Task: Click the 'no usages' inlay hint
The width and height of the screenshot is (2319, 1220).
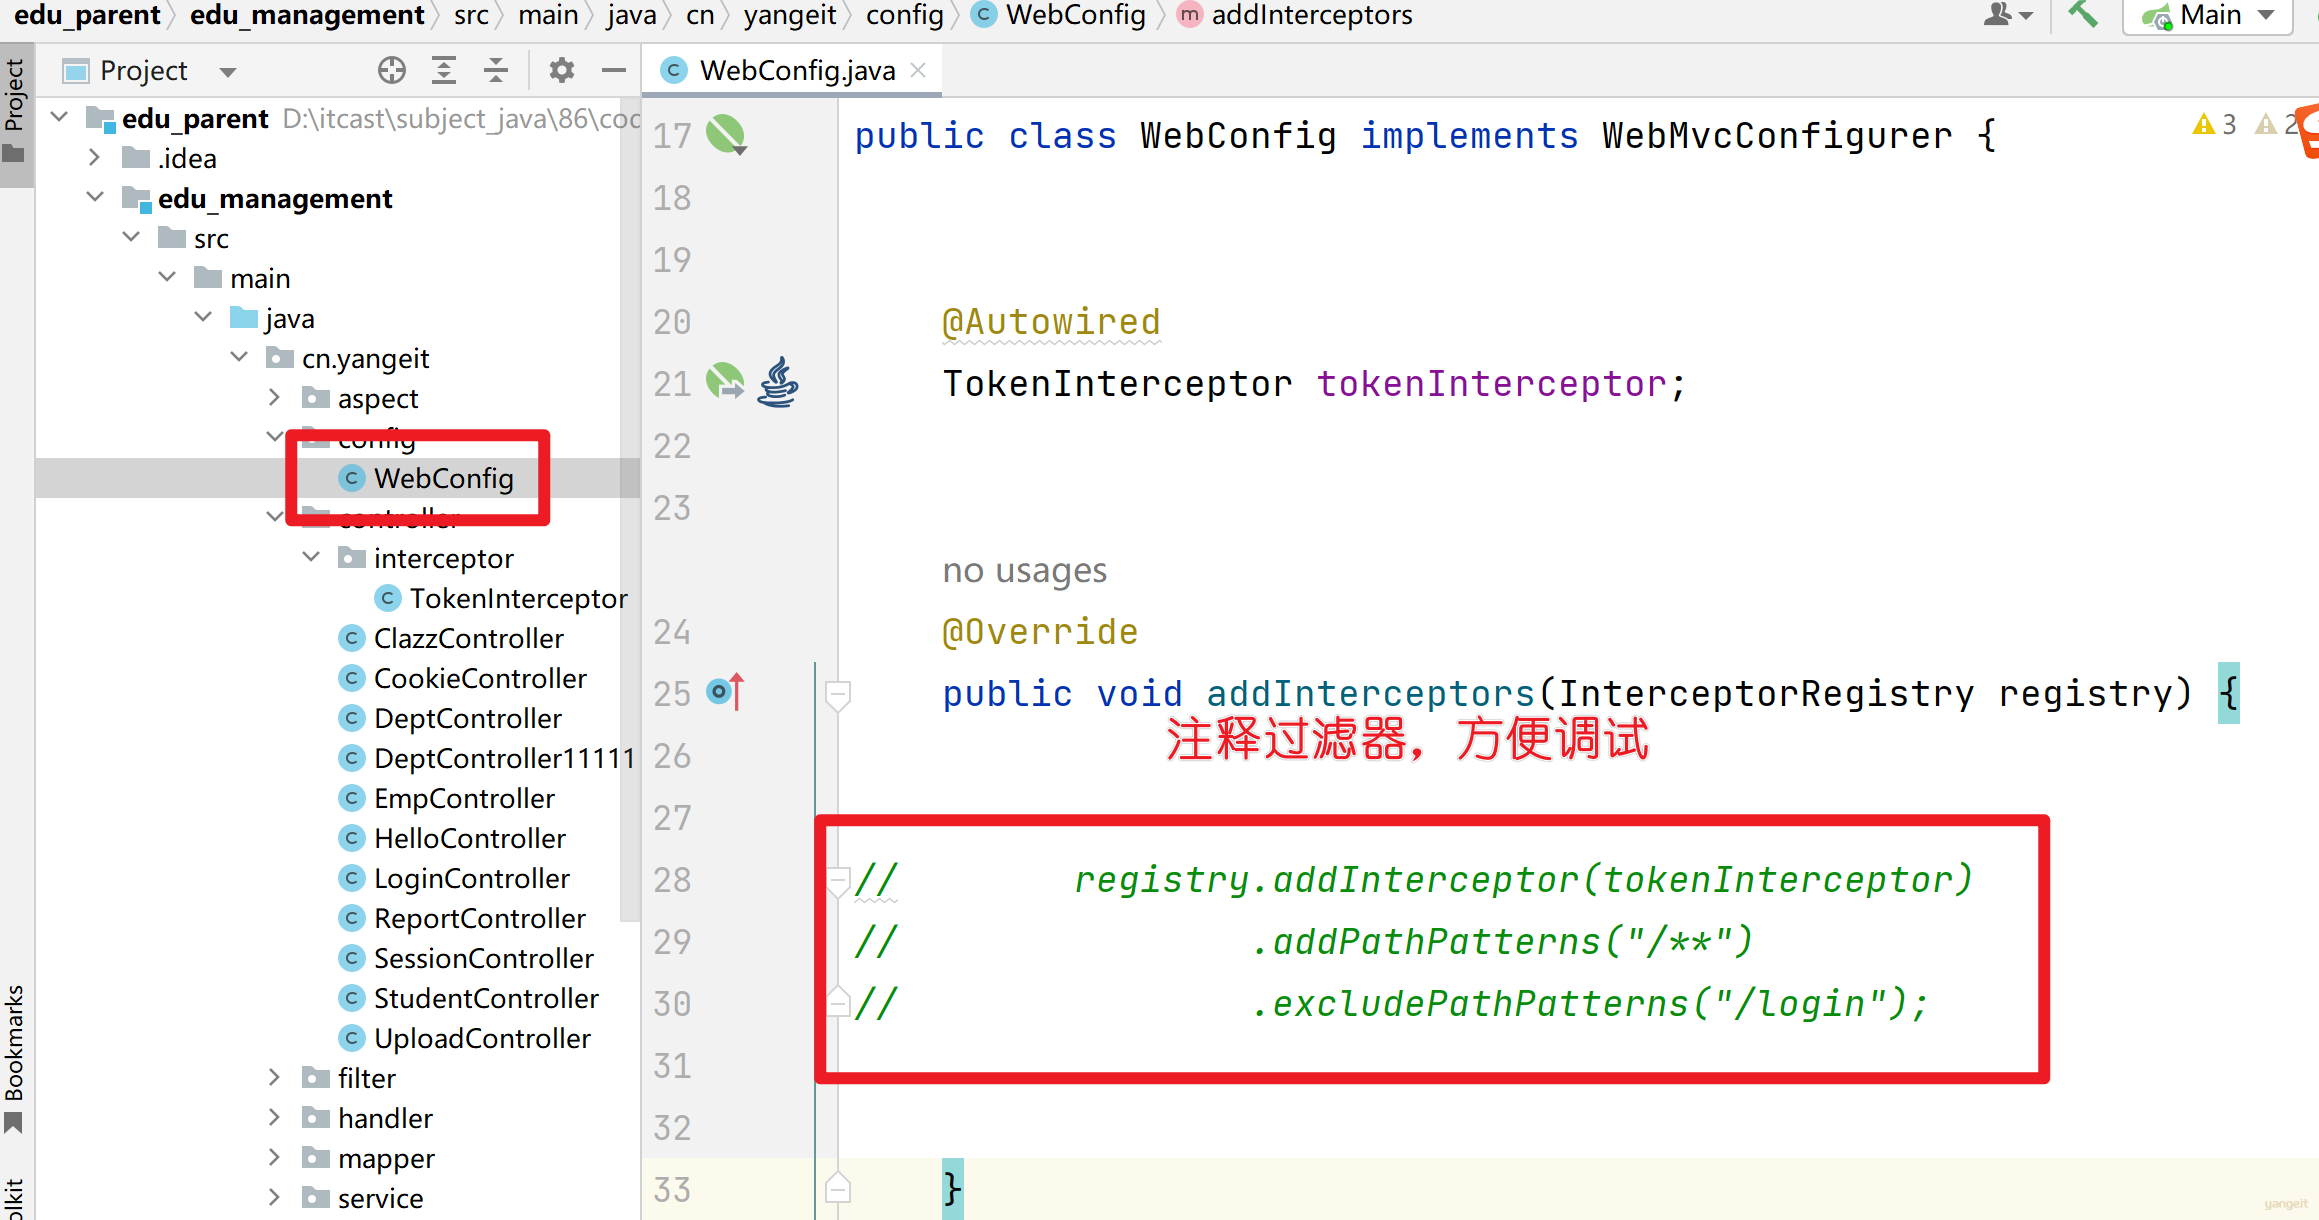Action: pos(1024,570)
